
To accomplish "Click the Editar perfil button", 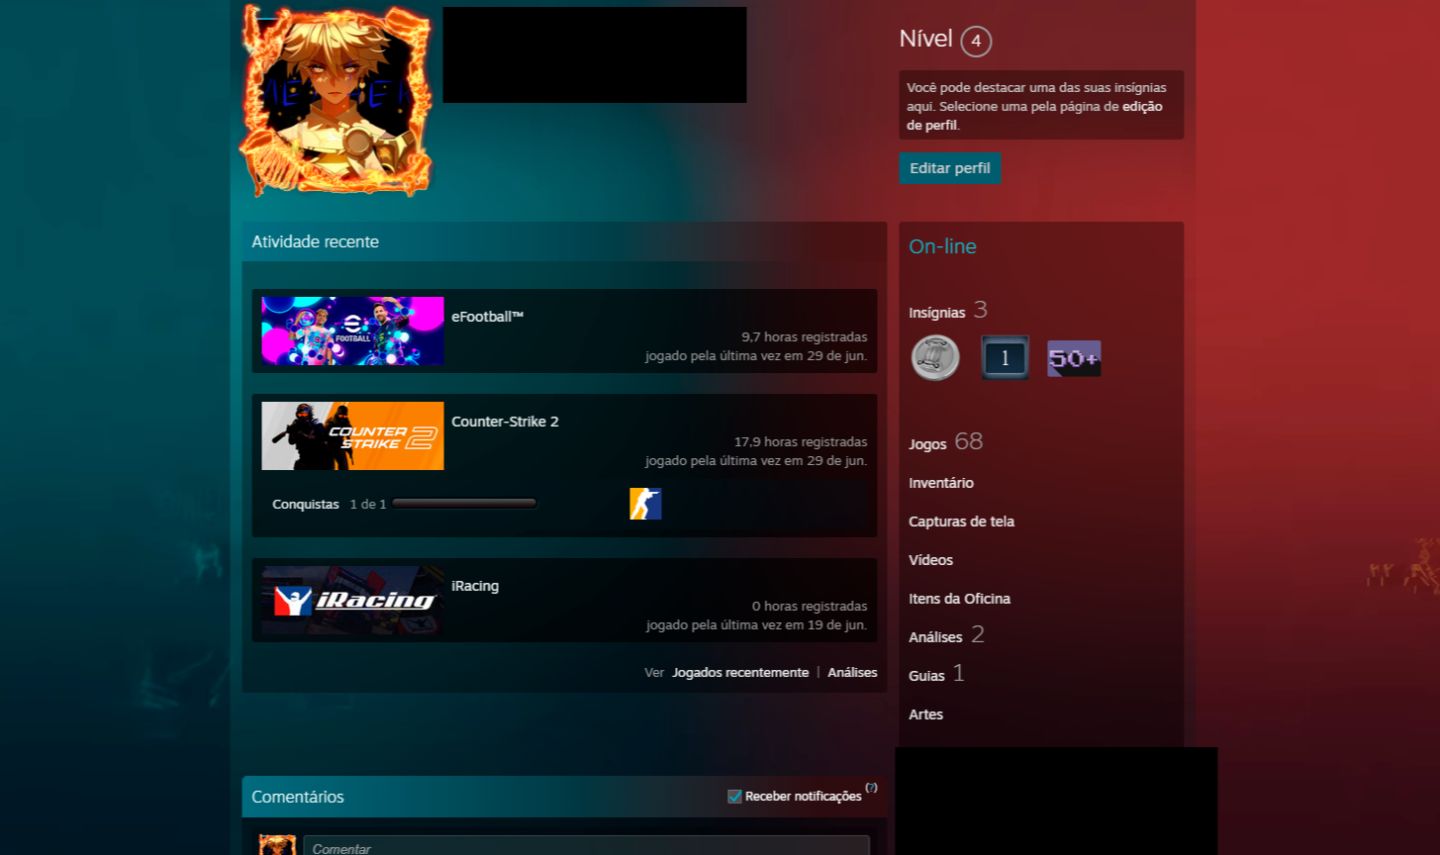I will click(x=950, y=168).
